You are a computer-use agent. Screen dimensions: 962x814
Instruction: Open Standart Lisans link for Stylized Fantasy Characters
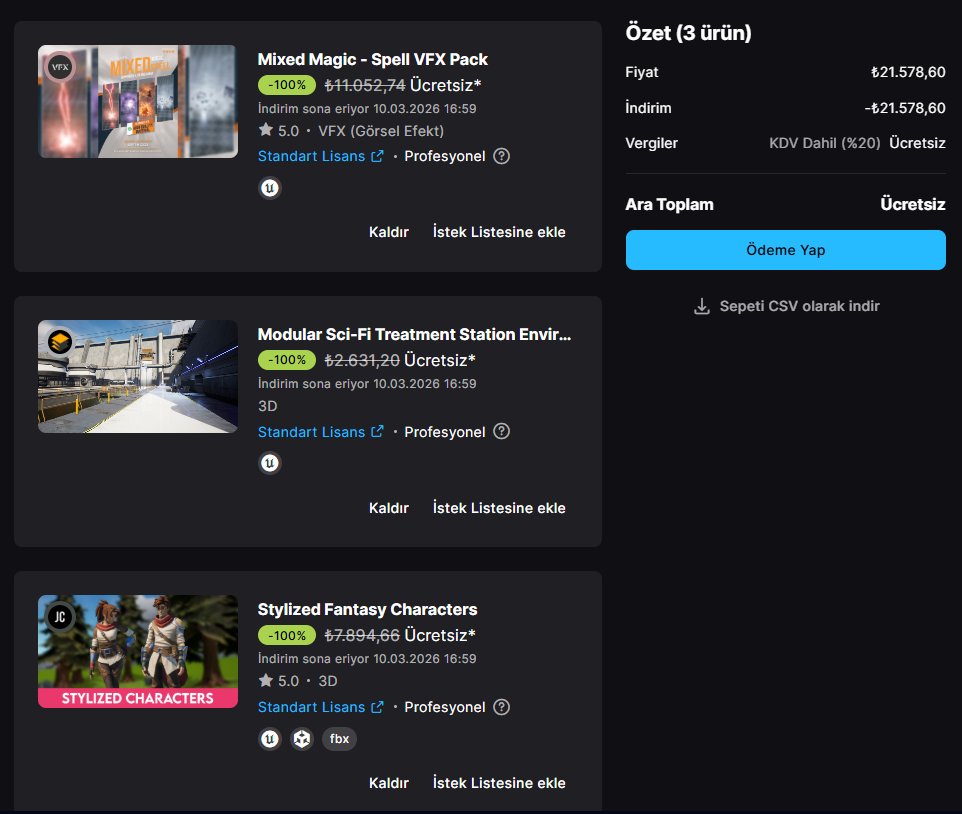click(320, 707)
